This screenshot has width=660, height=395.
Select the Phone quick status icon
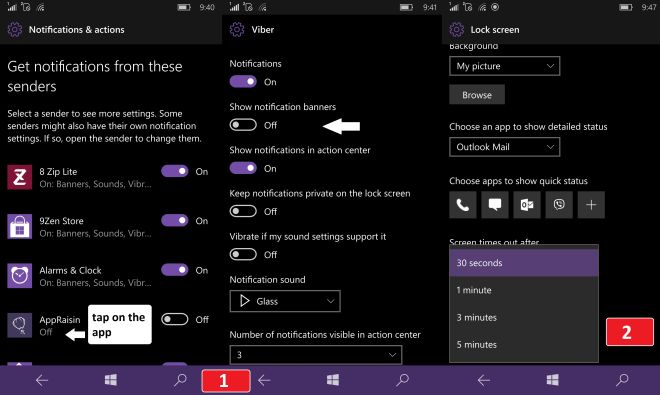pyautogui.click(x=463, y=205)
